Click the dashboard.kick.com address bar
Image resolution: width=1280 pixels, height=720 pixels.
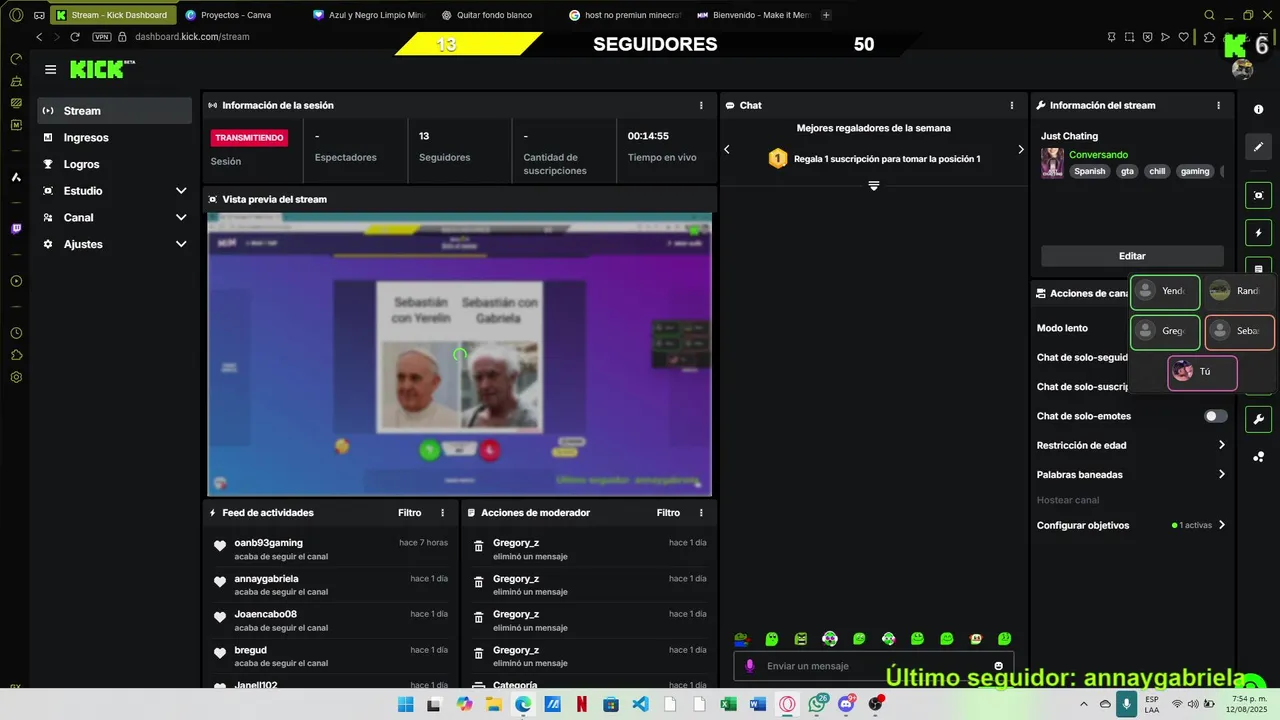[x=193, y=37]
